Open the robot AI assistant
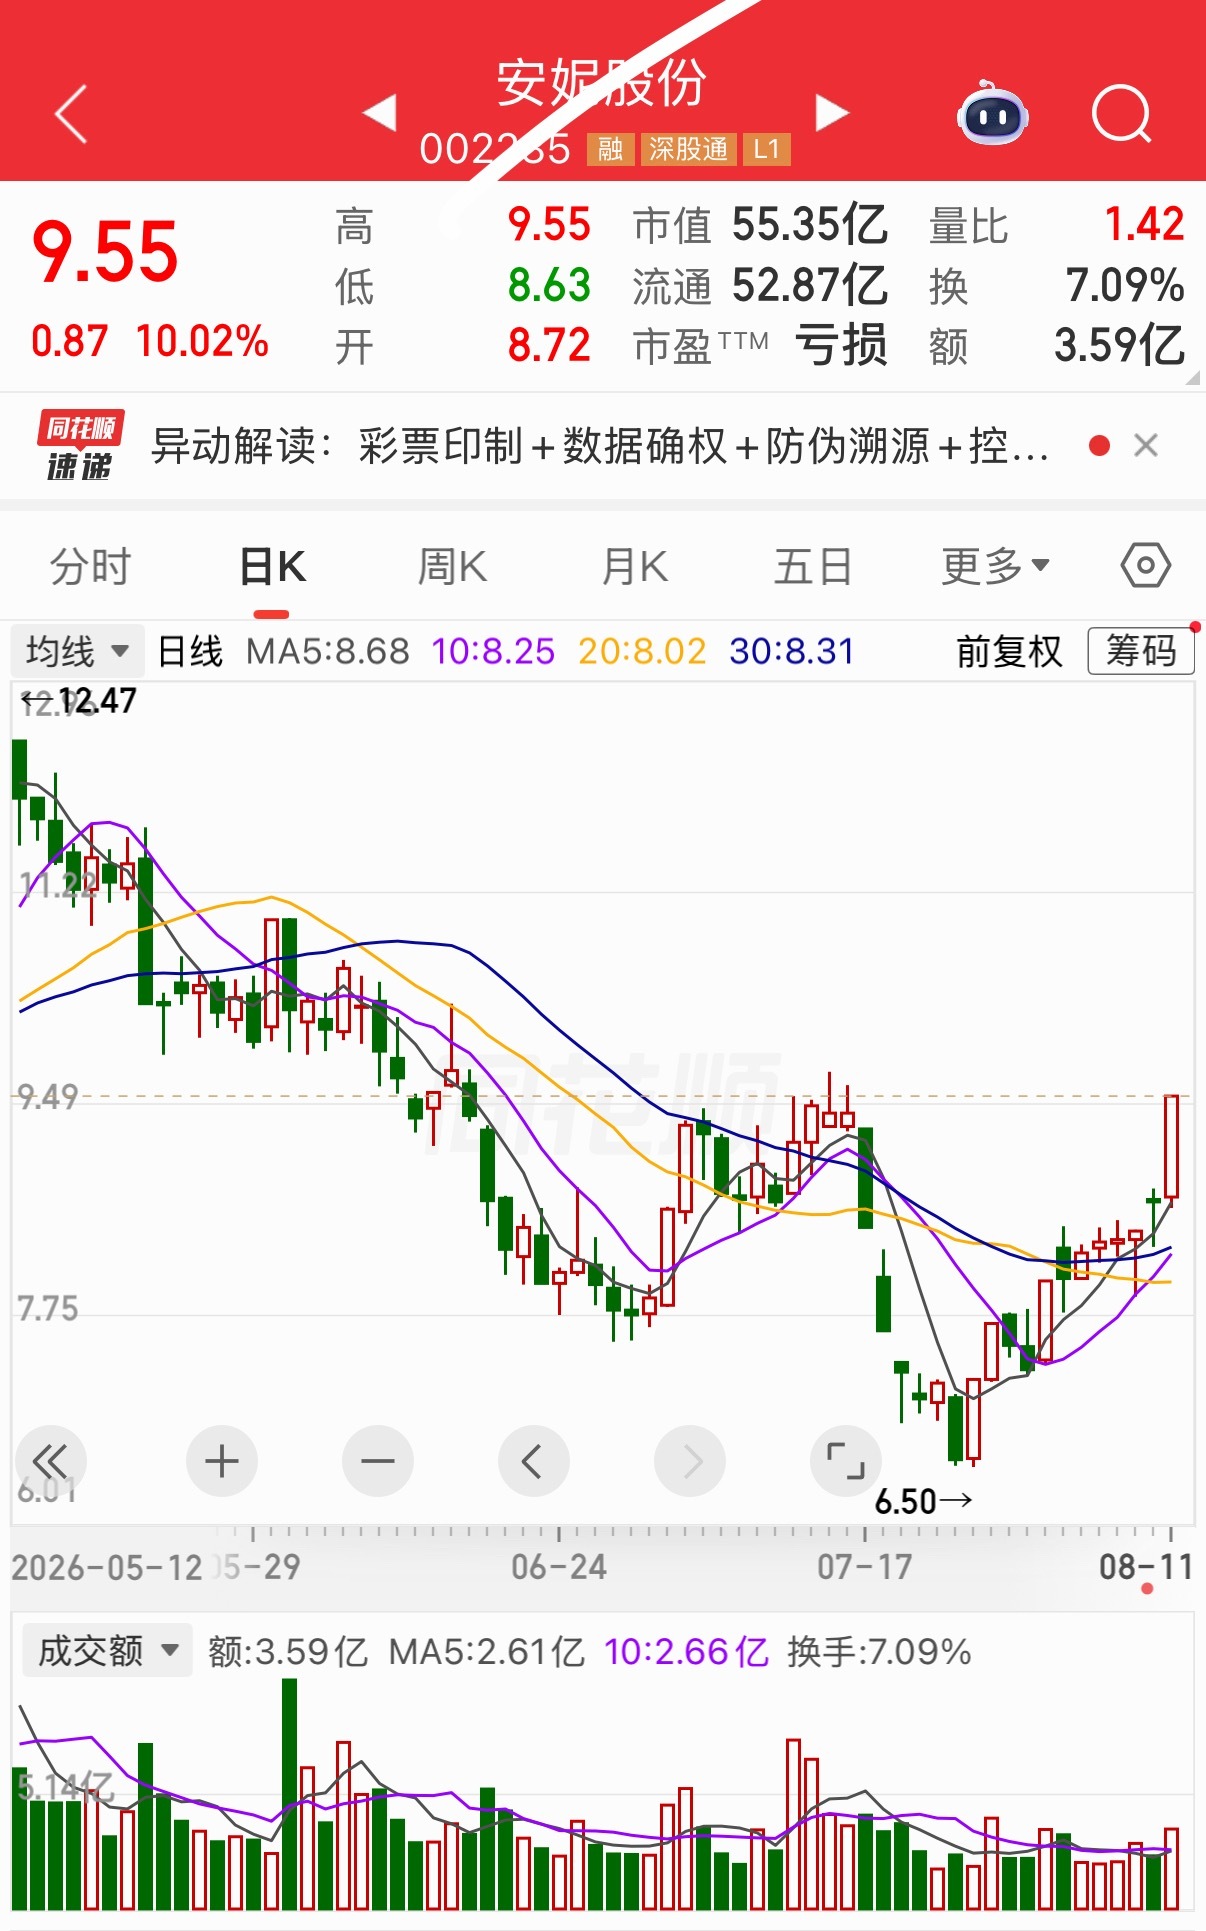The image size is (1206, 1931). click(x=992, y=114)
